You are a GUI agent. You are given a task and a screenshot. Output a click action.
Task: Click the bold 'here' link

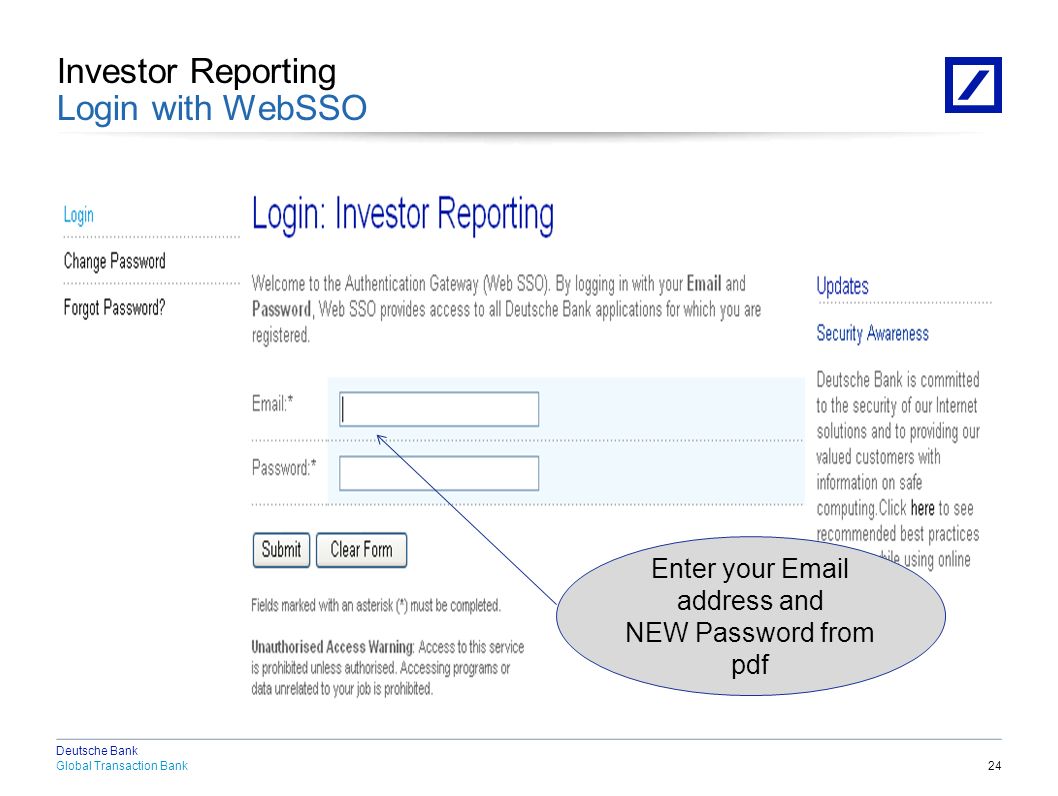click(922, 508)
